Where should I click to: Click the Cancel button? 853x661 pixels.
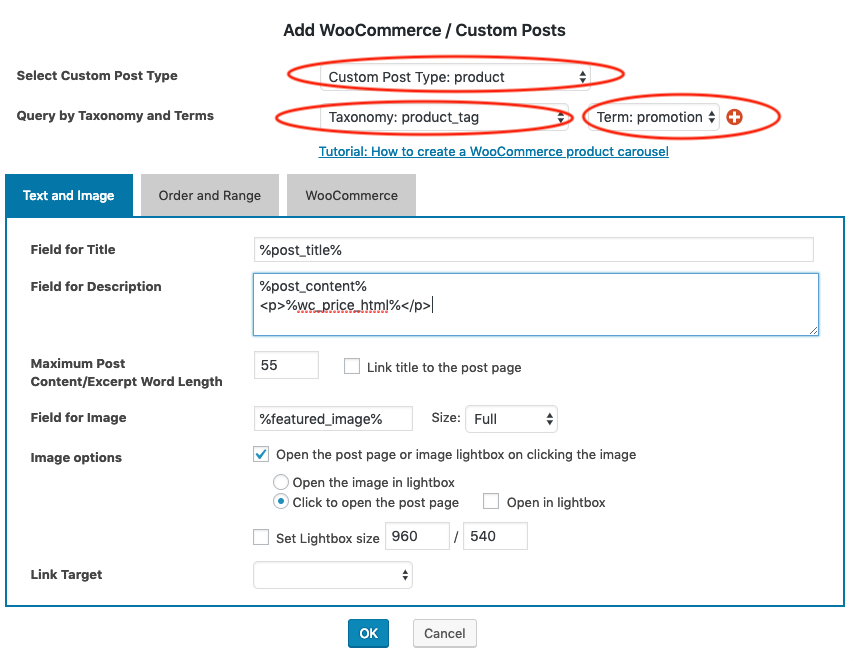pos(444,633)
